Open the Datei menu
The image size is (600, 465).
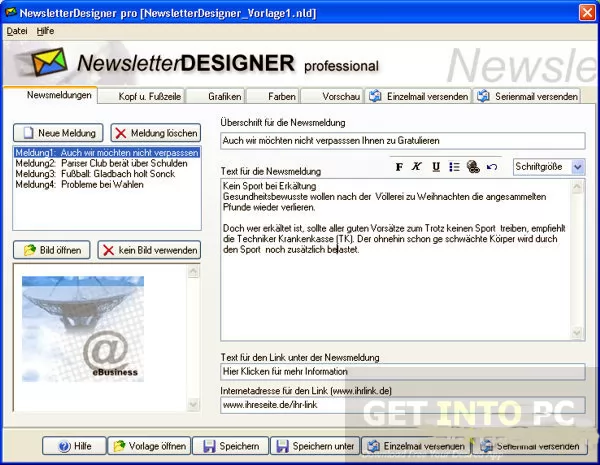17,31
